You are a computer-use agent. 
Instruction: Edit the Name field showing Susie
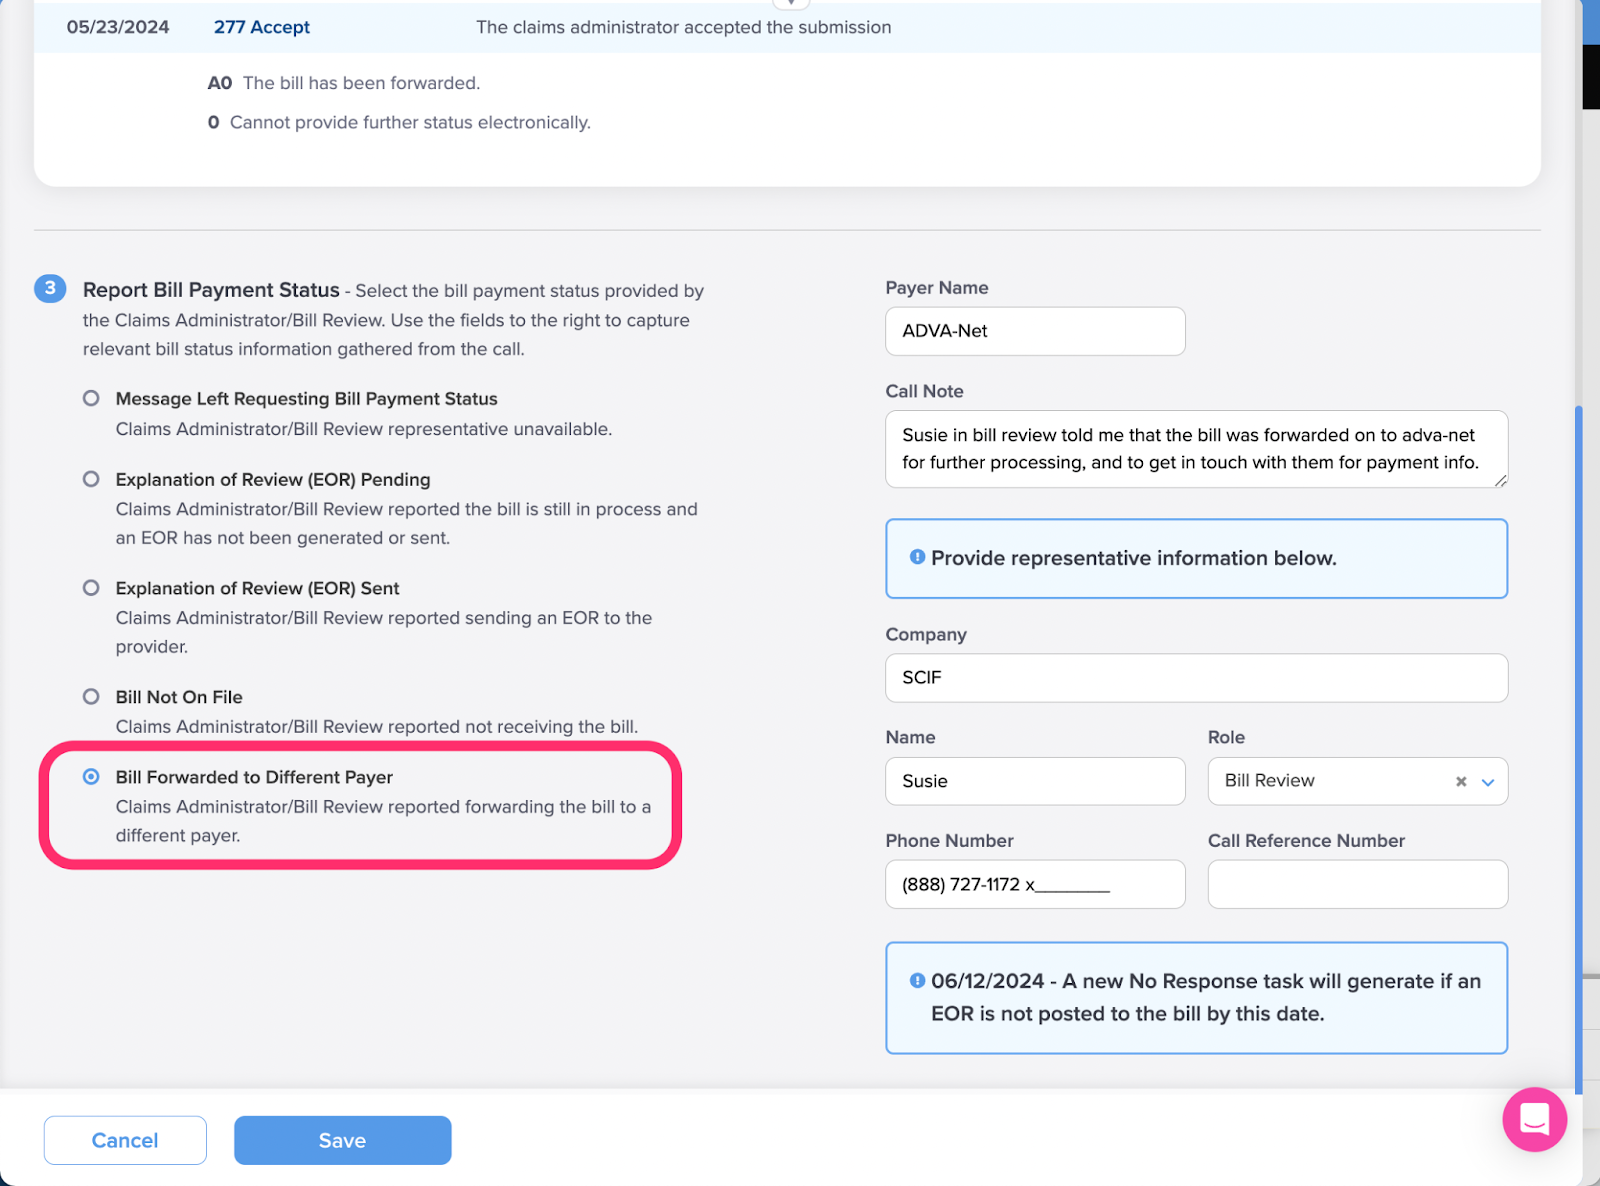[x=1035, y=781]
